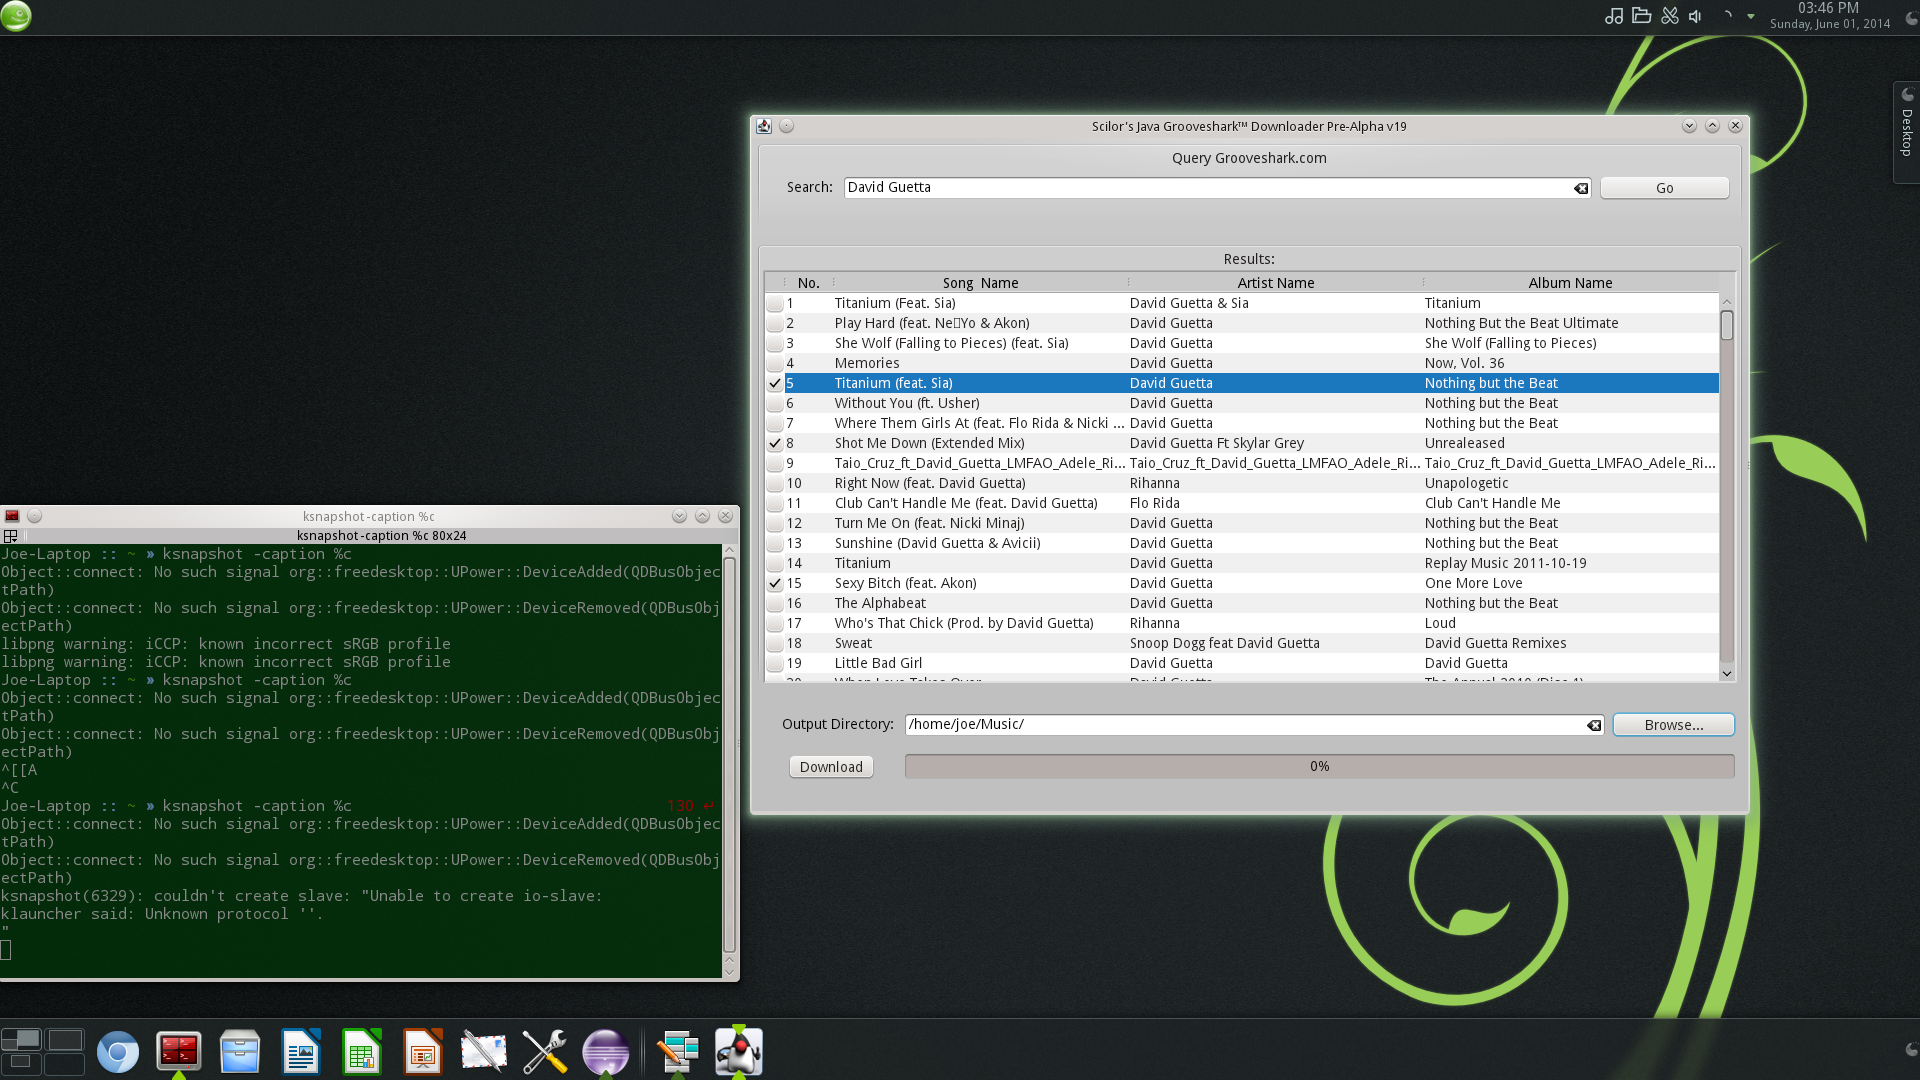Launch LibreOffice Calc from the taskbar
Image resolution: width=1920 pixels, height=1080 pixels.
[x=361, y=1052]
